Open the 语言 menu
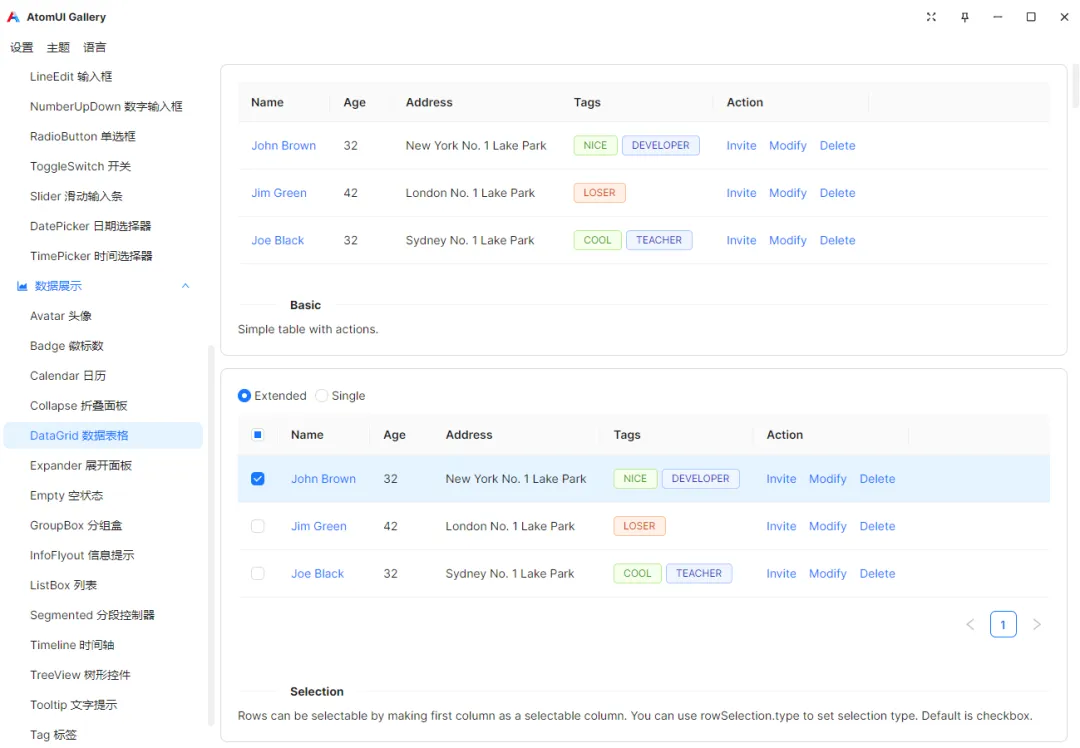The image size is (1080, 748). pos(95,47)
